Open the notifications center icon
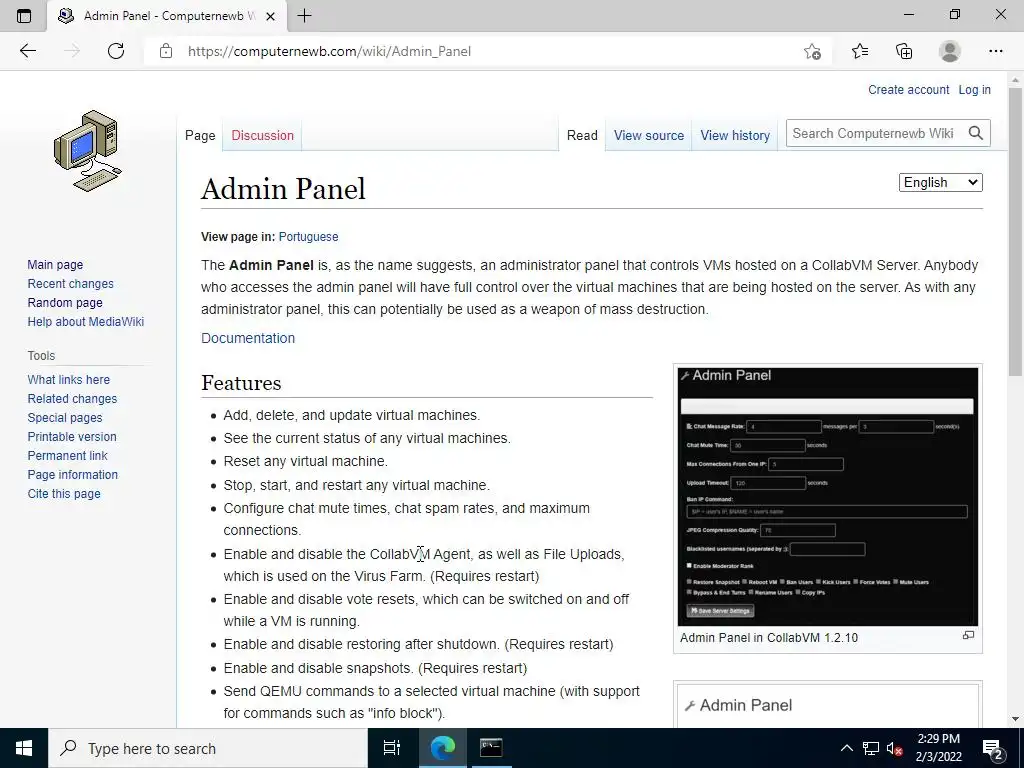The image size is (1024, 768). coord(992,749)
